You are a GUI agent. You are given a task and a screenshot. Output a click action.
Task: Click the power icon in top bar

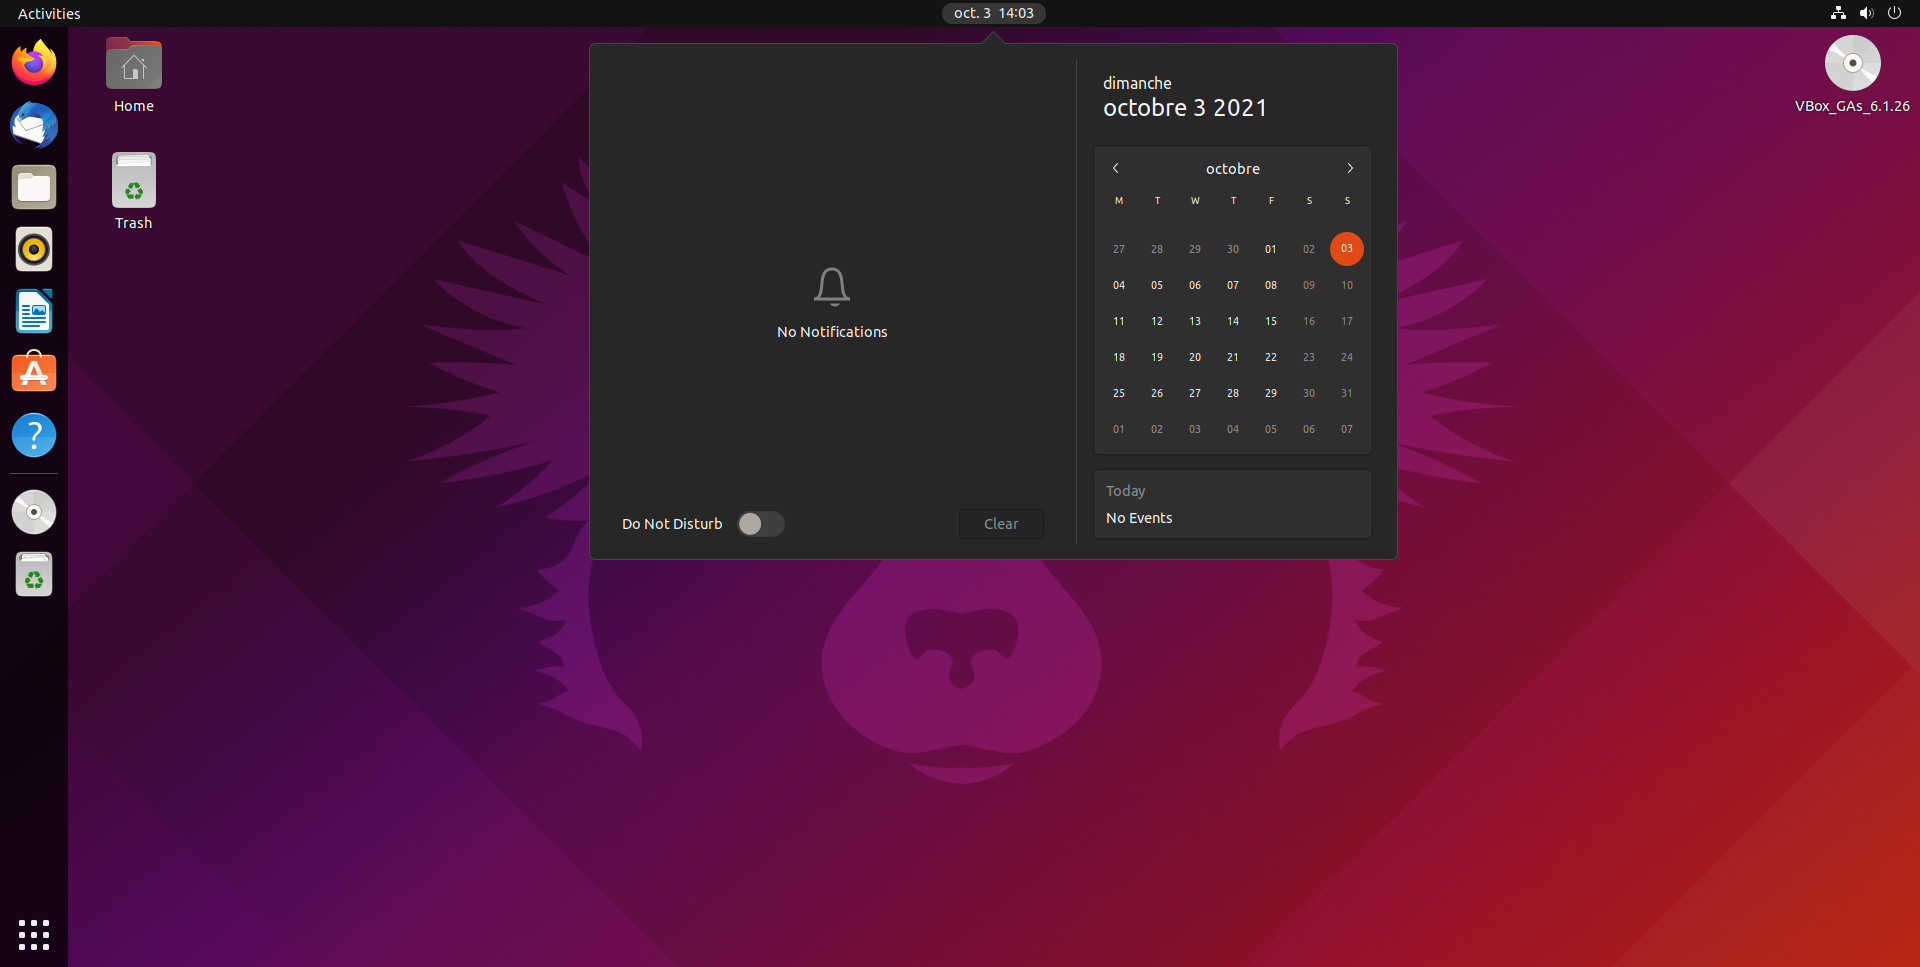(x=1894, y=13)
